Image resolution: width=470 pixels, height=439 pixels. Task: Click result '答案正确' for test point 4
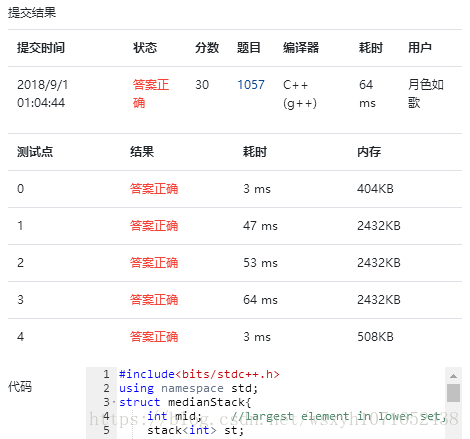click(154, 337)
